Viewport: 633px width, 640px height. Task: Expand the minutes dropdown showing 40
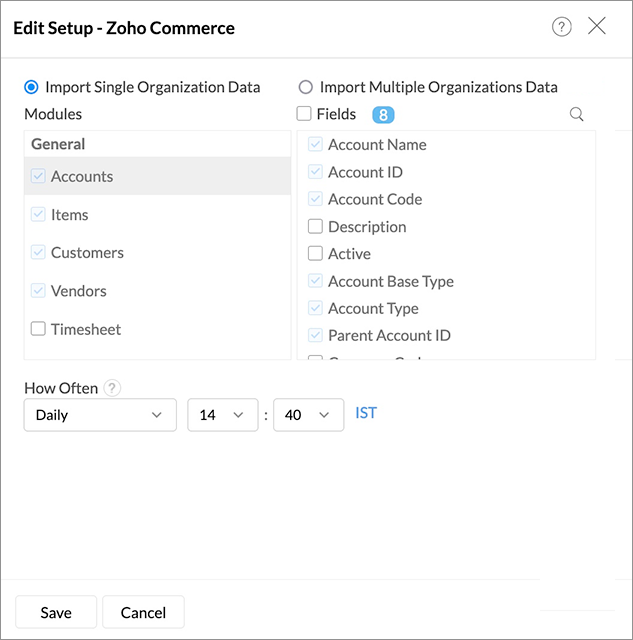tap(308, 415)
